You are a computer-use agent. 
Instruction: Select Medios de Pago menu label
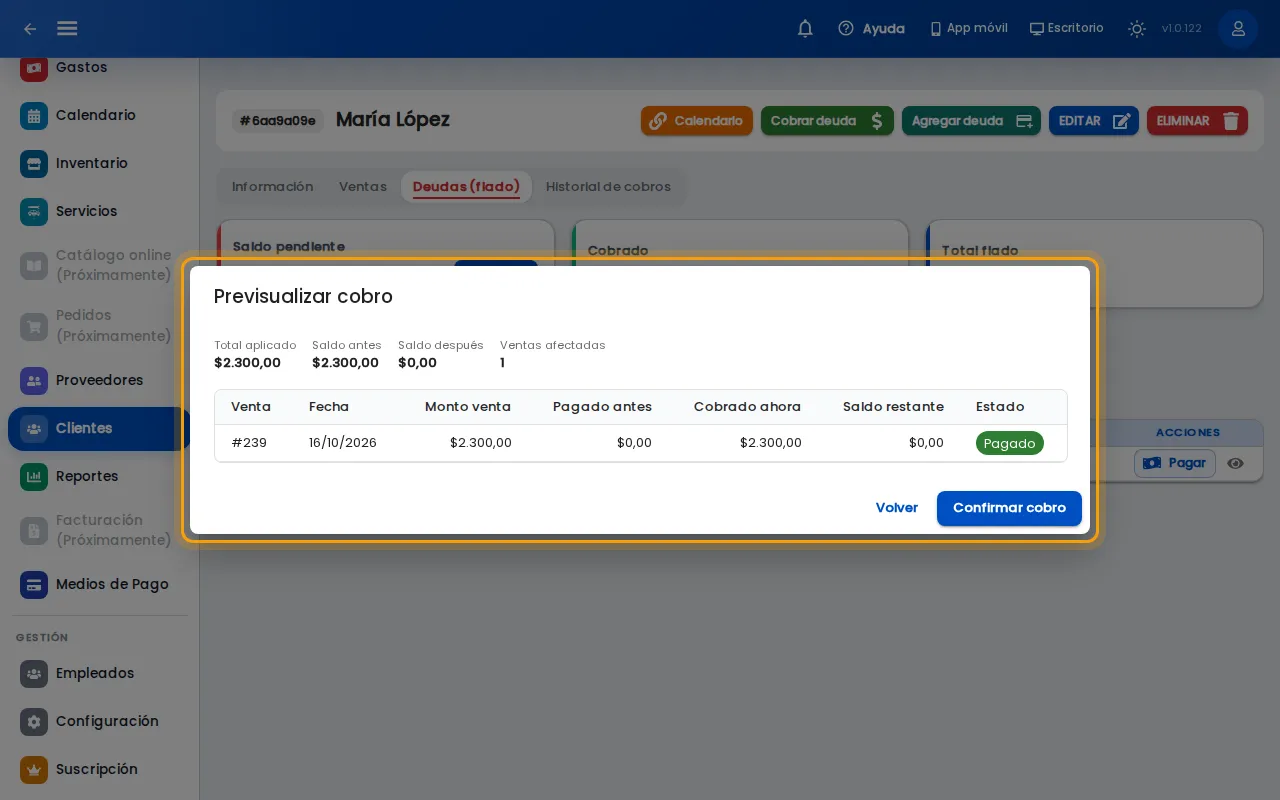112,584
